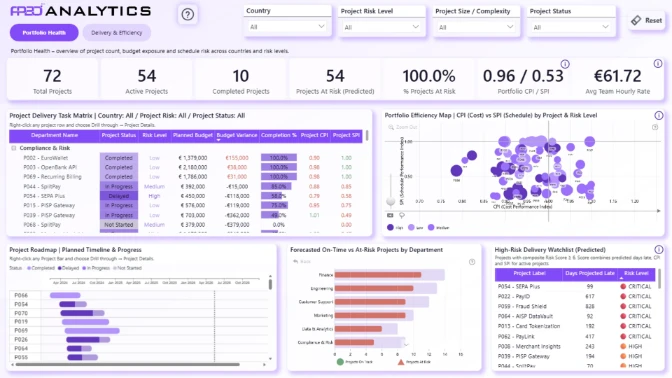
Task: Open the Project Size / Complexity dropdown
Action: (476, 27)
